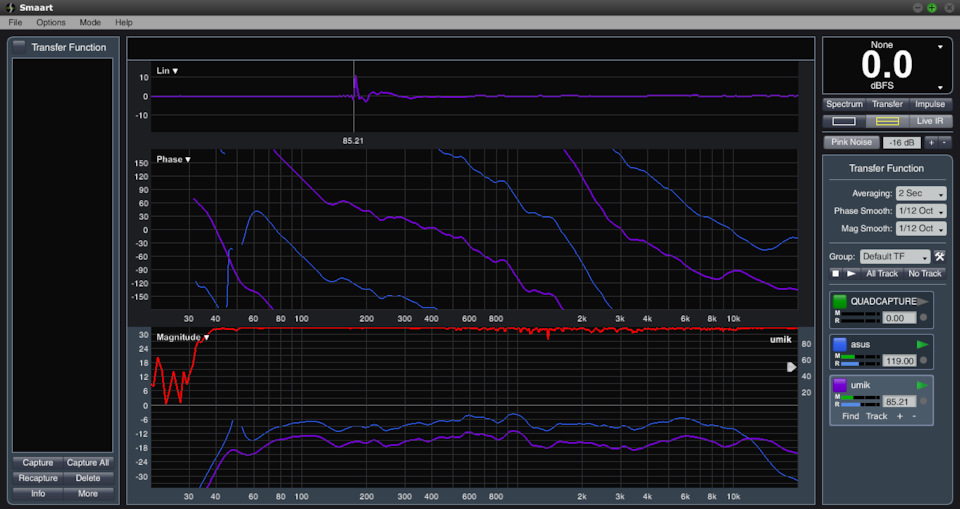Toggle the Live IR display
This screenshot has width=960, height=509.
point(930,121)
